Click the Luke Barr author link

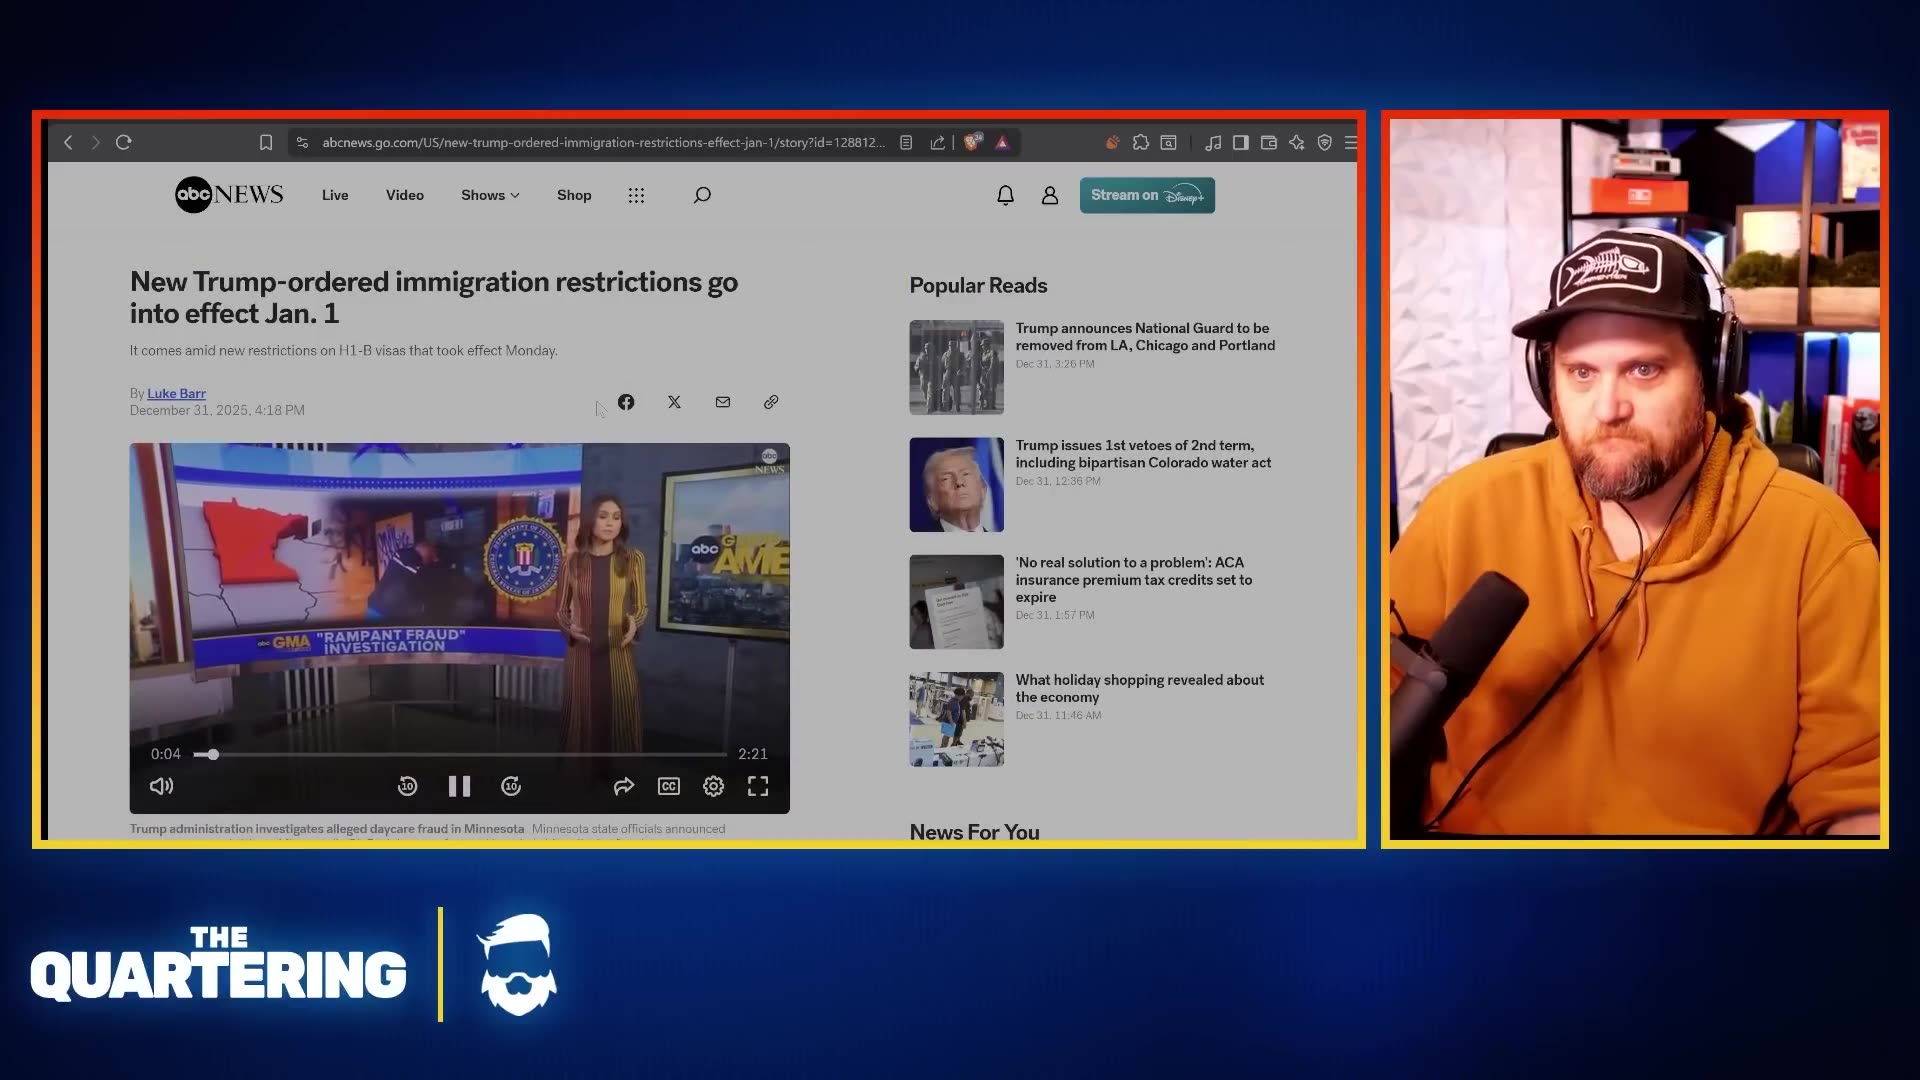177,394
